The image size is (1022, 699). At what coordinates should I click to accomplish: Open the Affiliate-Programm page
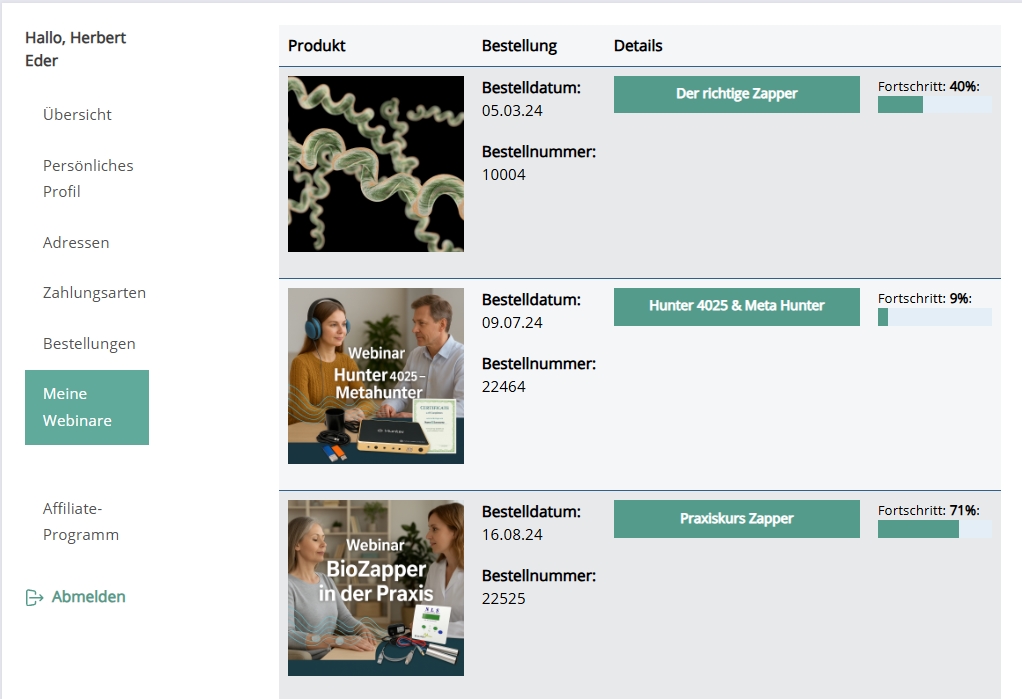coord(81,521)
